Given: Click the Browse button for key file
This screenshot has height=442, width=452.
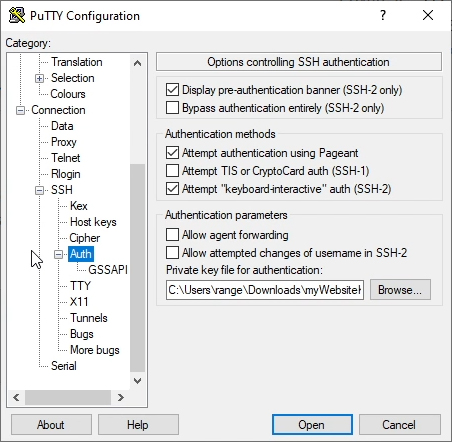Looking at the screenshot, I should coord(400,290).
